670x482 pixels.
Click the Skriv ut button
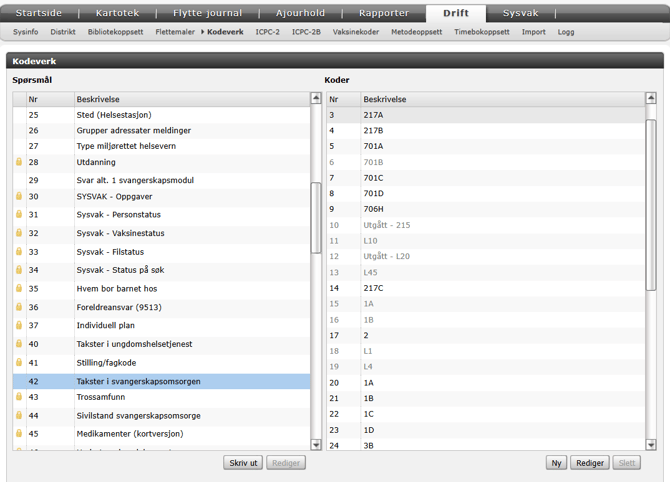point(244,463)
